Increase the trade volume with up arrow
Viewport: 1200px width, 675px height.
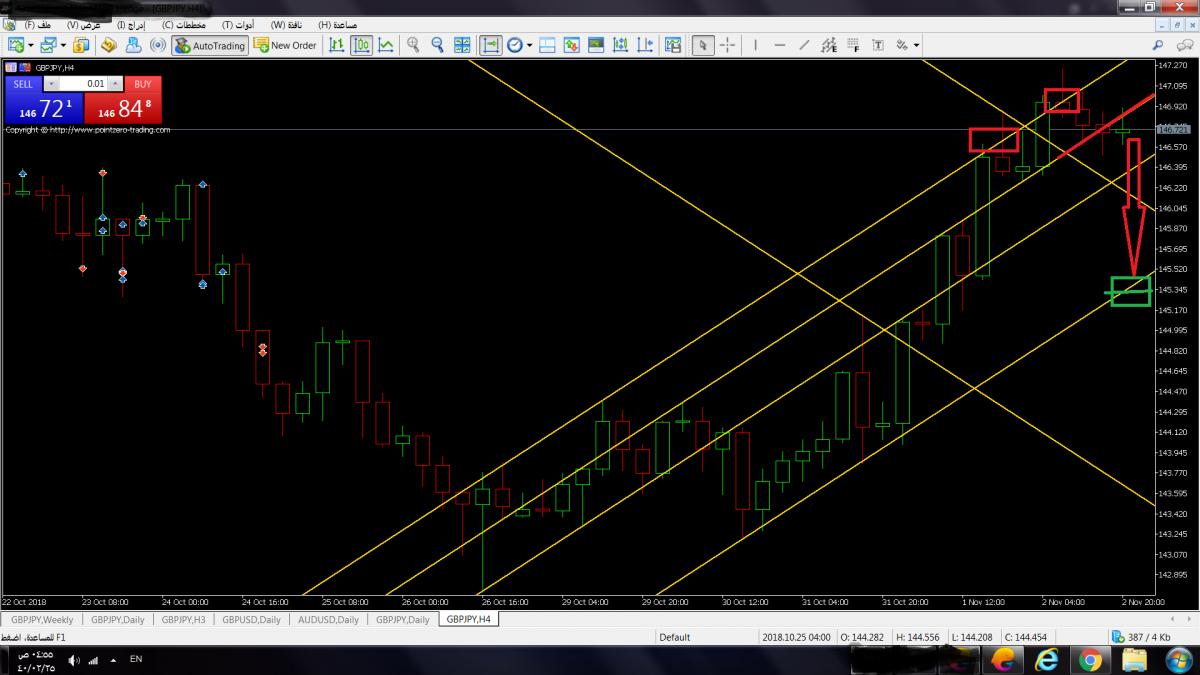(x=116, y=85)
